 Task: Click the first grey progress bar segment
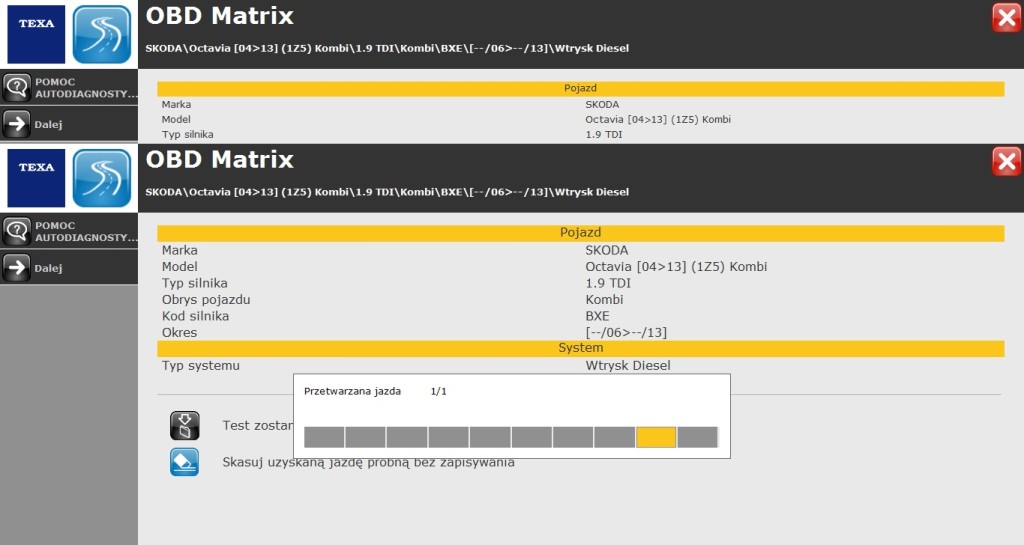[x=324, y=437]
